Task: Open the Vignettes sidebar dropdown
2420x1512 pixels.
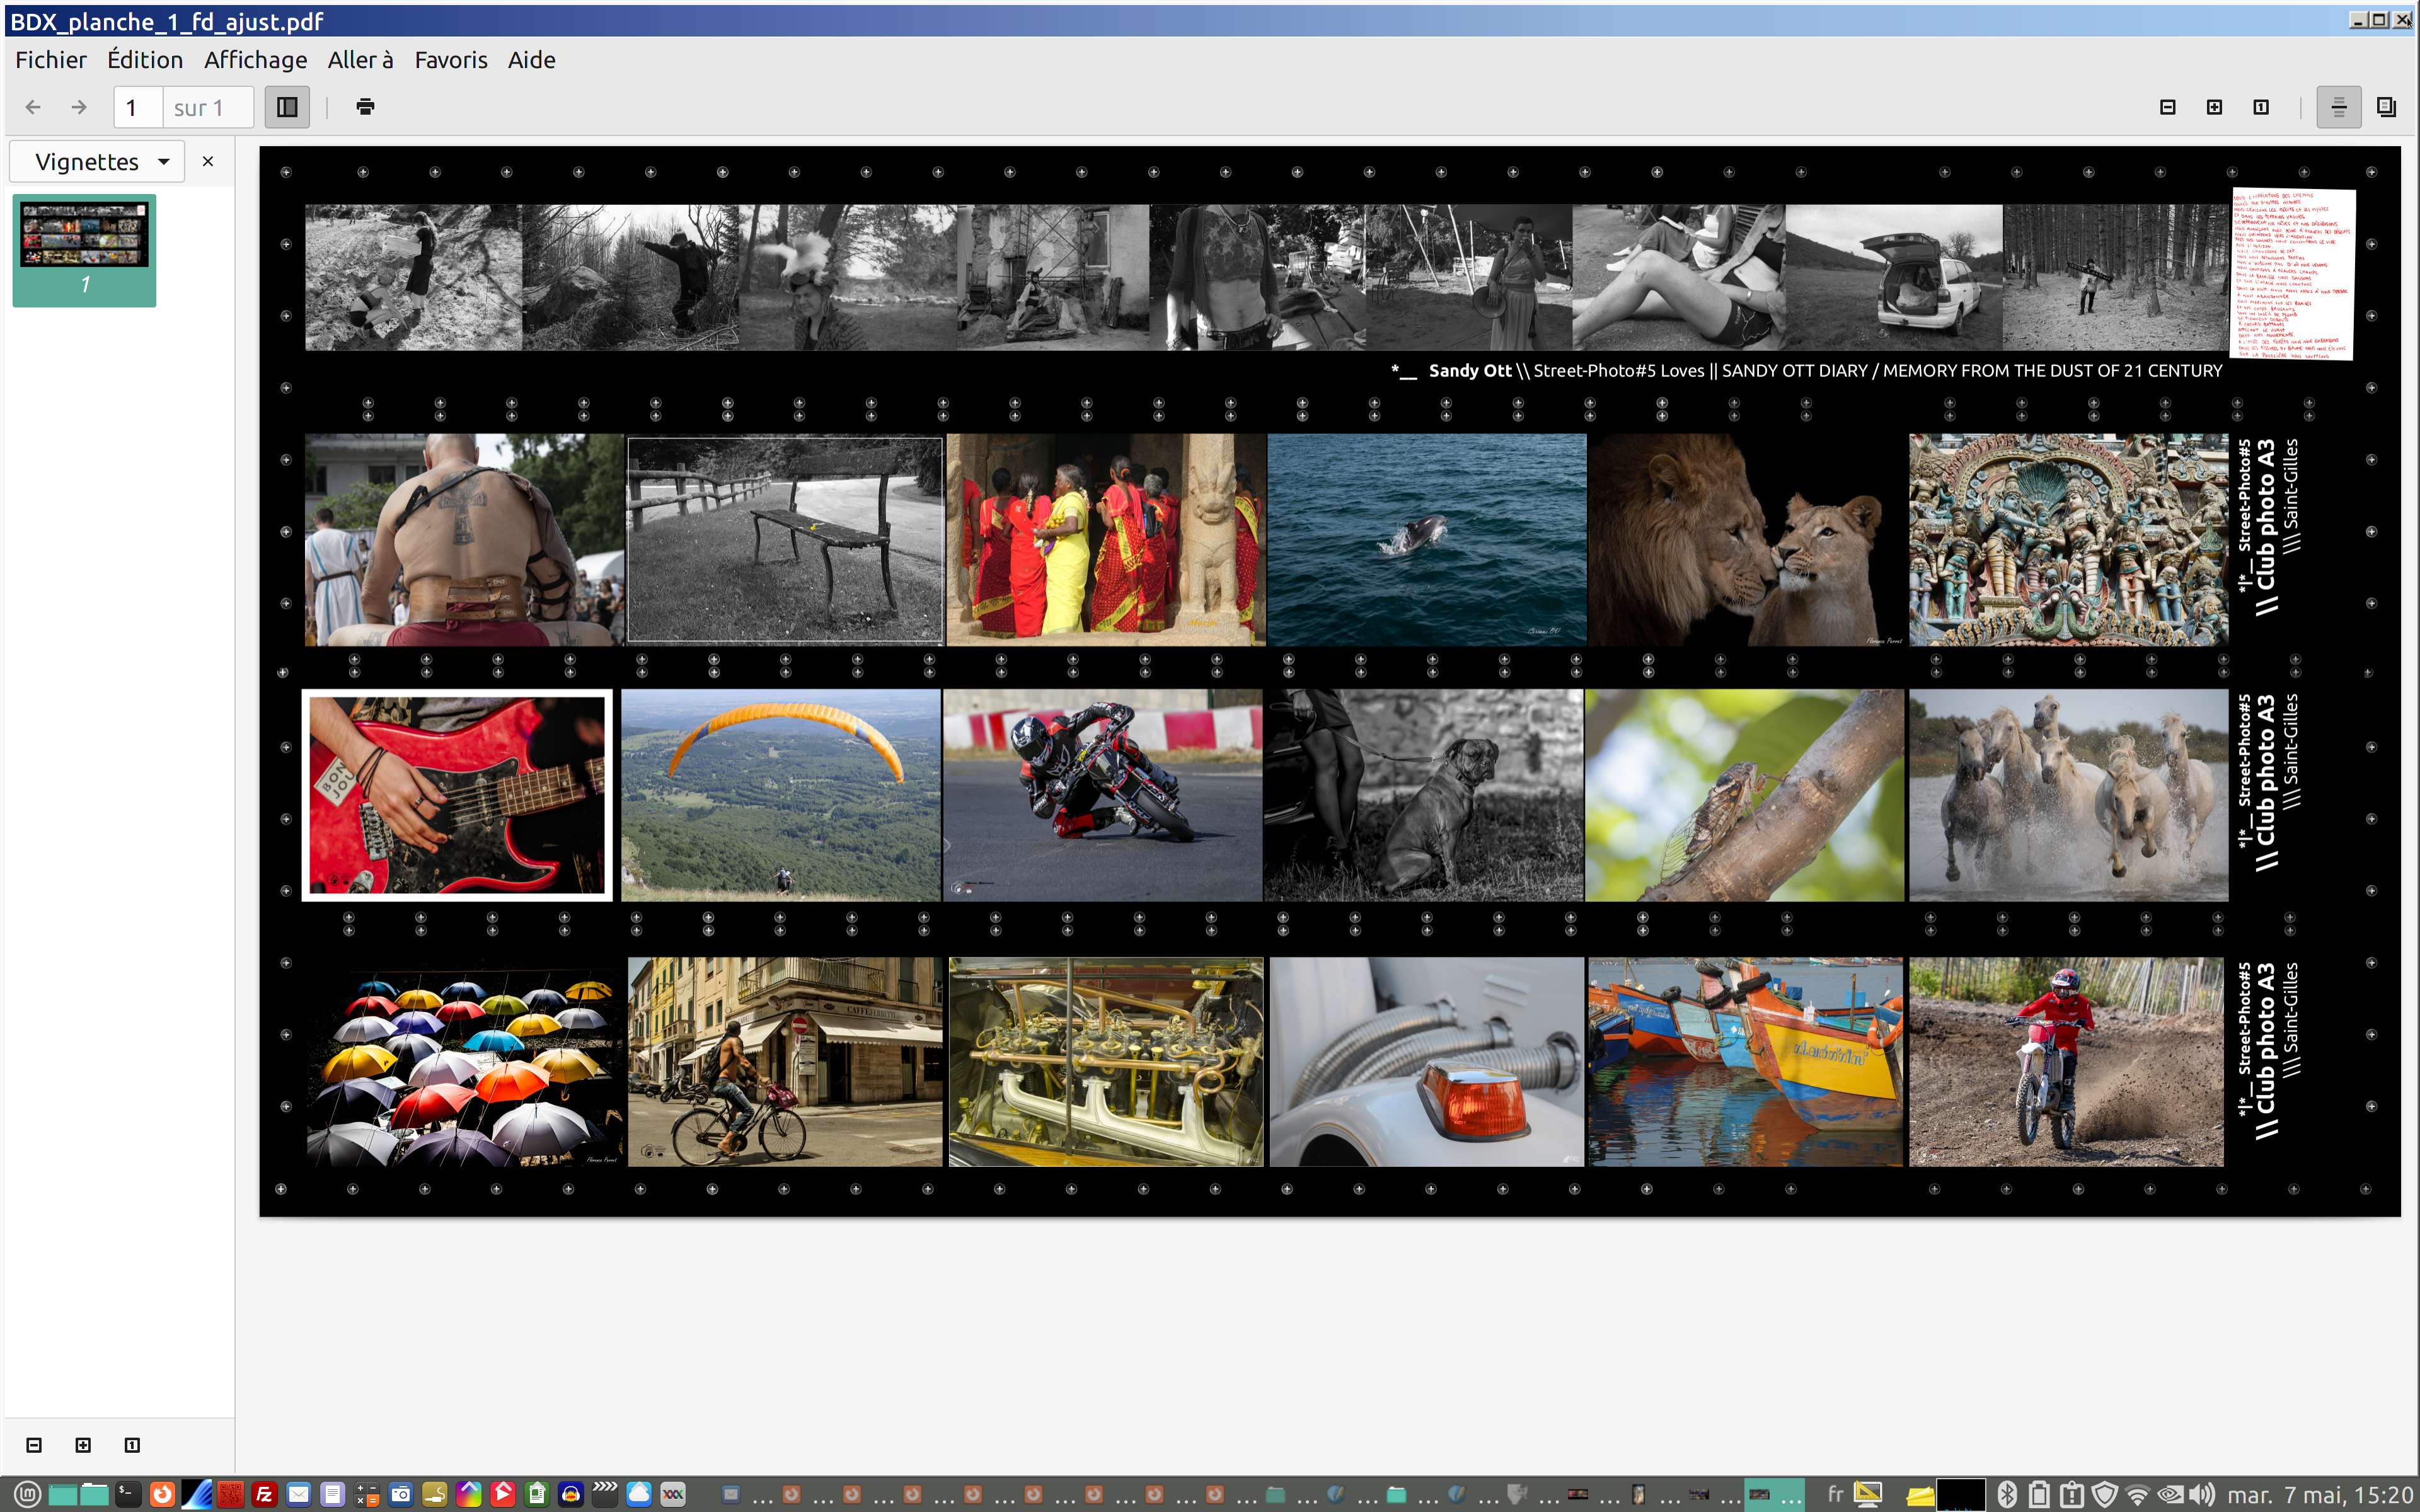Action: pos(98,162)
